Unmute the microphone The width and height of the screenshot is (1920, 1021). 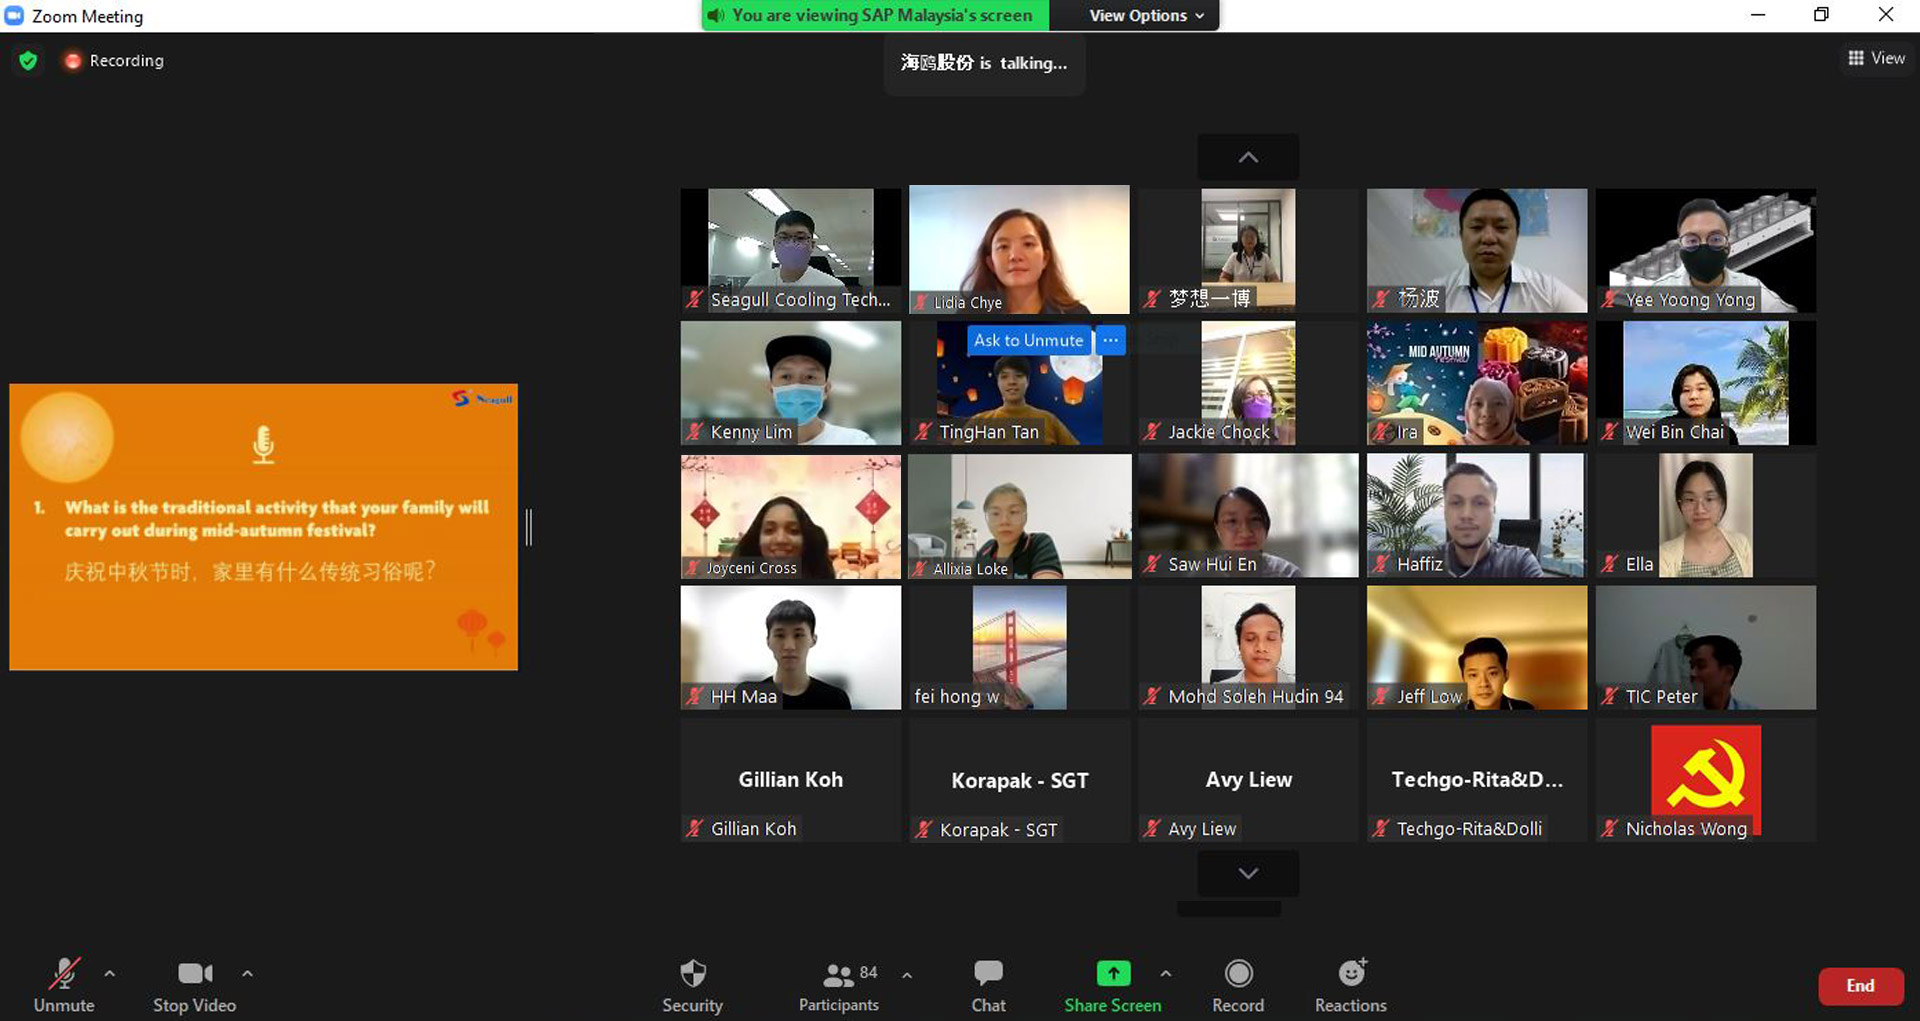(64, 974)
